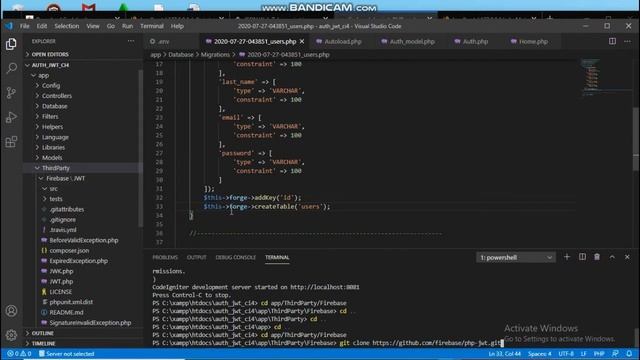Switch to the .env editor tab
Image resolution: width=640 pixels, height=360 pixels.
point(164,41)
